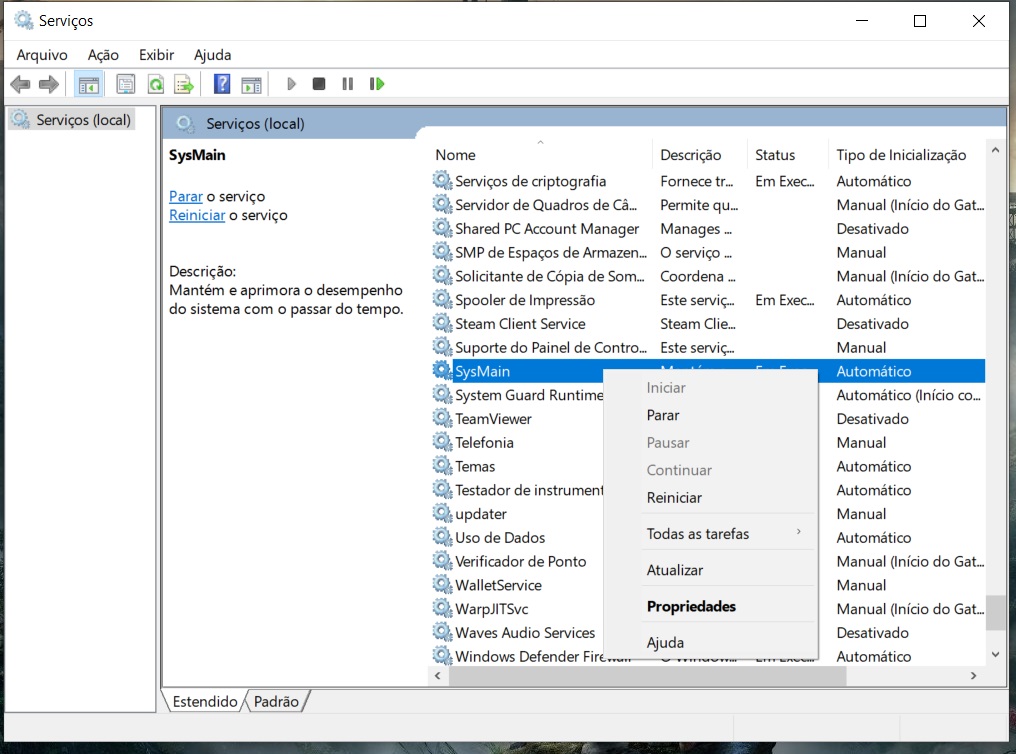1016x754 pixels.
Task: Select the System Guard Runtime service
Action: 517,395
